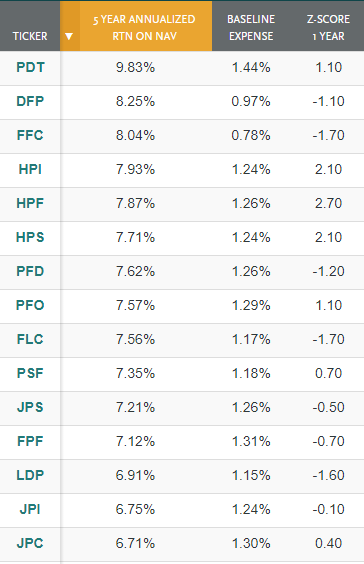Open the LDP fund link
This screenshot has width=364, height=564.
click(x=30, y=475)
